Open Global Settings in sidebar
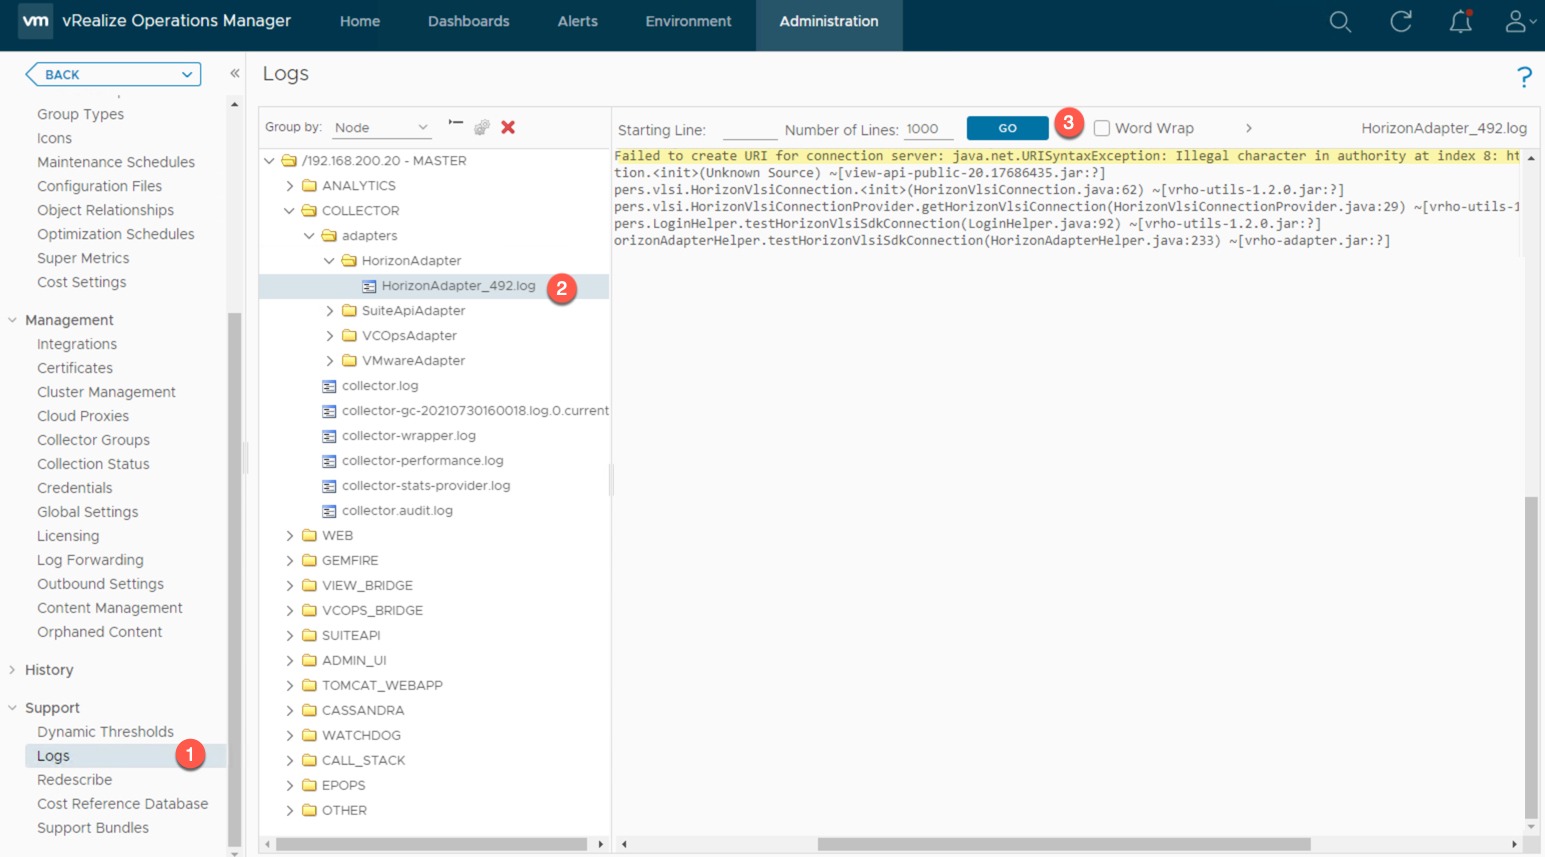Image resolution: width=1545 pixels, height=857 pixels. tap(88, 512)
